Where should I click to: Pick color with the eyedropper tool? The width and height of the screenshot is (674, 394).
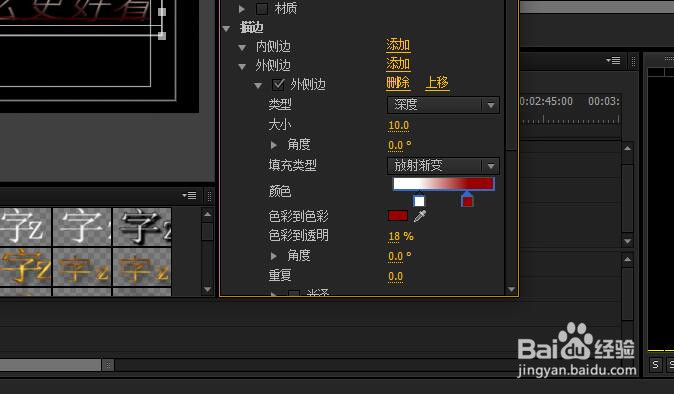coord(420,216)
